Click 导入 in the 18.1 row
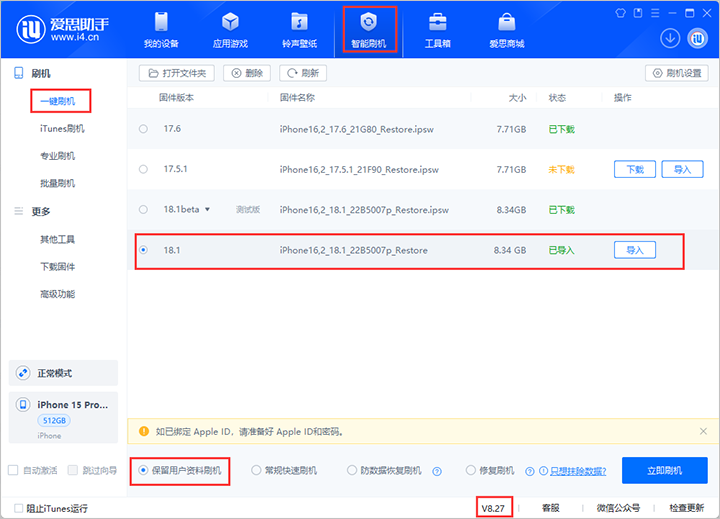The image size is (720, 519). click(635, 250)
